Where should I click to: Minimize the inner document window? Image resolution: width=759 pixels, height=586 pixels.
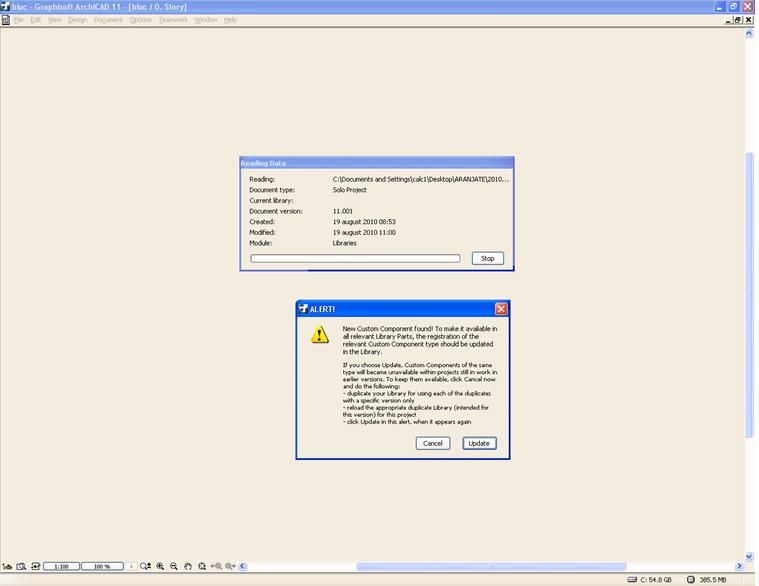tap(728, 20)
